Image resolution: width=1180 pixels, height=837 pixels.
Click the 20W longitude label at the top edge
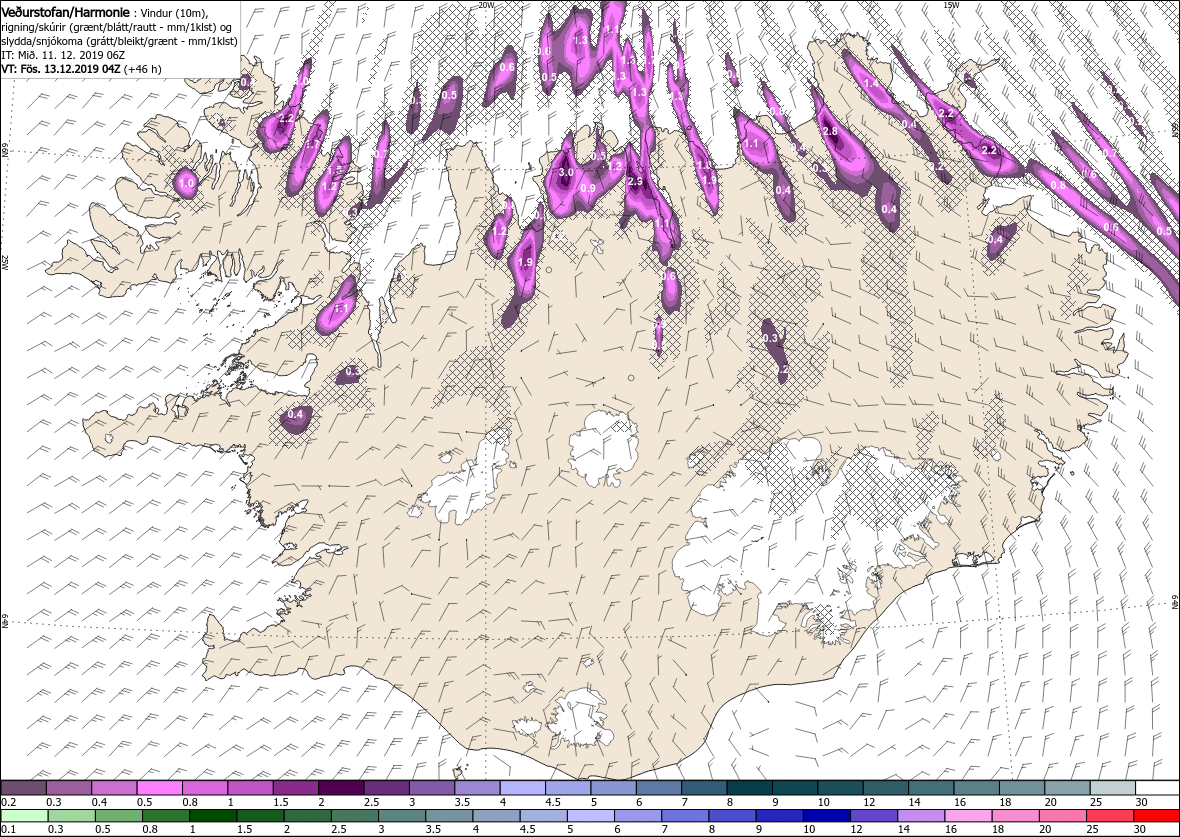(x=487, y=5)
